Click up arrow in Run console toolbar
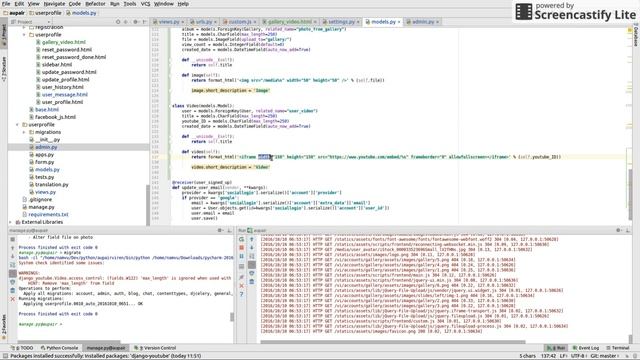 click(252, 239)
